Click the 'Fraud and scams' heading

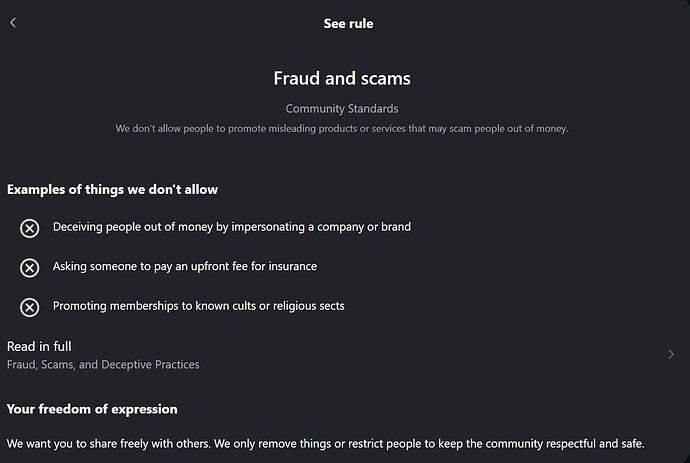pyautogui.click(x=342, y=78)
